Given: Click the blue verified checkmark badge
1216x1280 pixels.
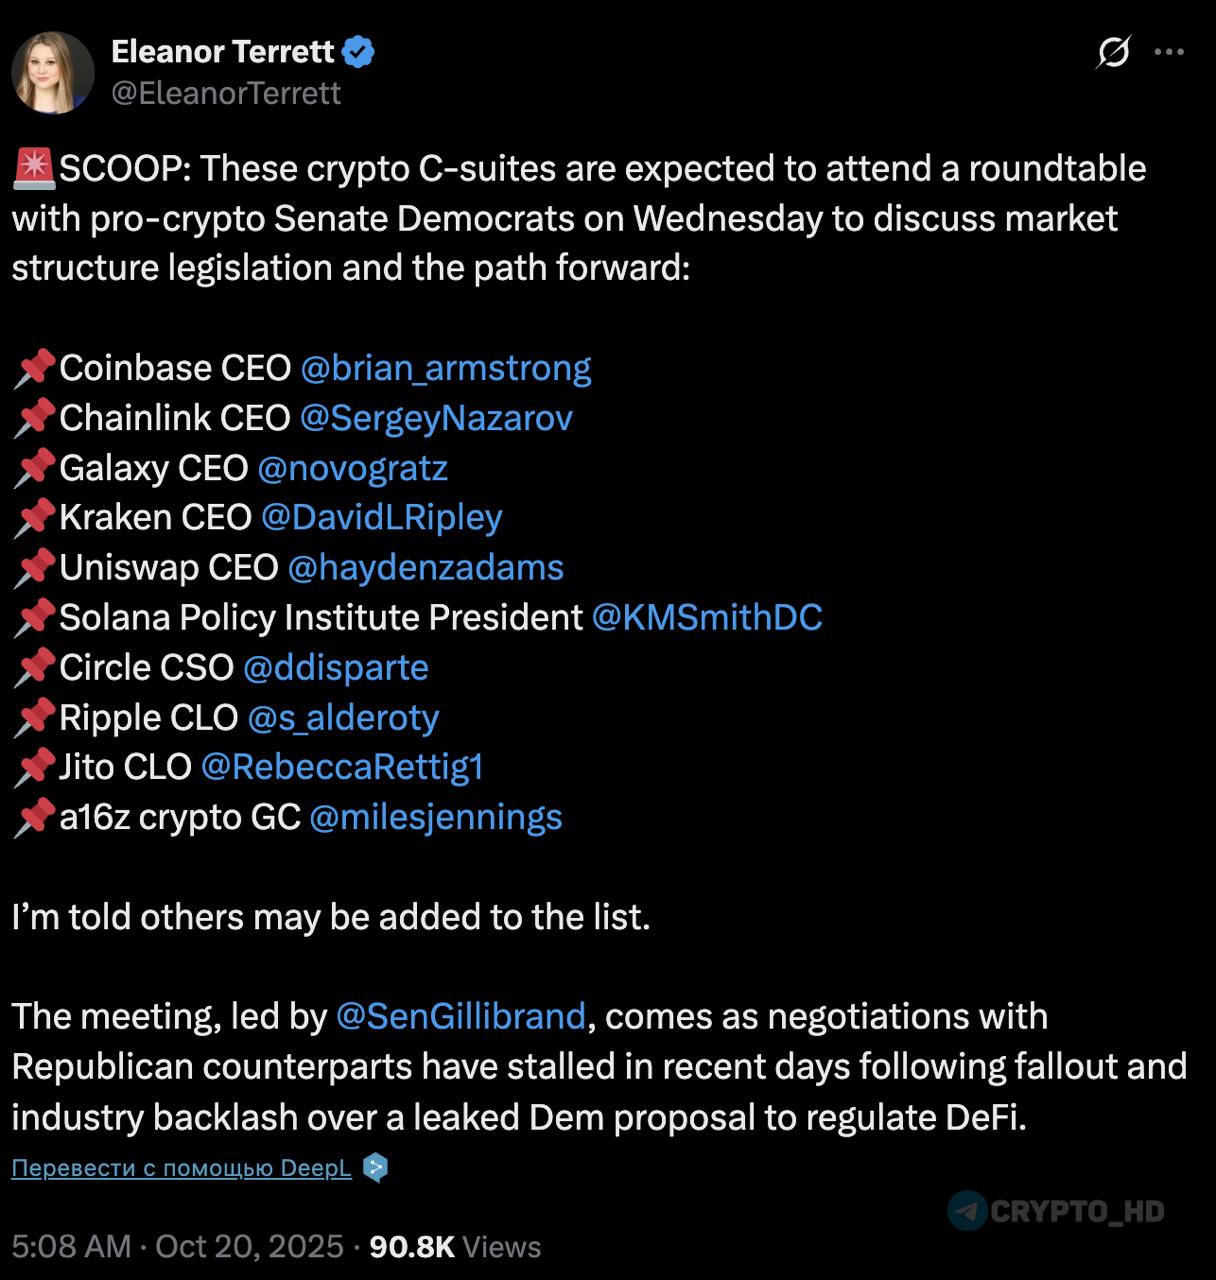Looking at the screenshot, I should tap(359, 52).
